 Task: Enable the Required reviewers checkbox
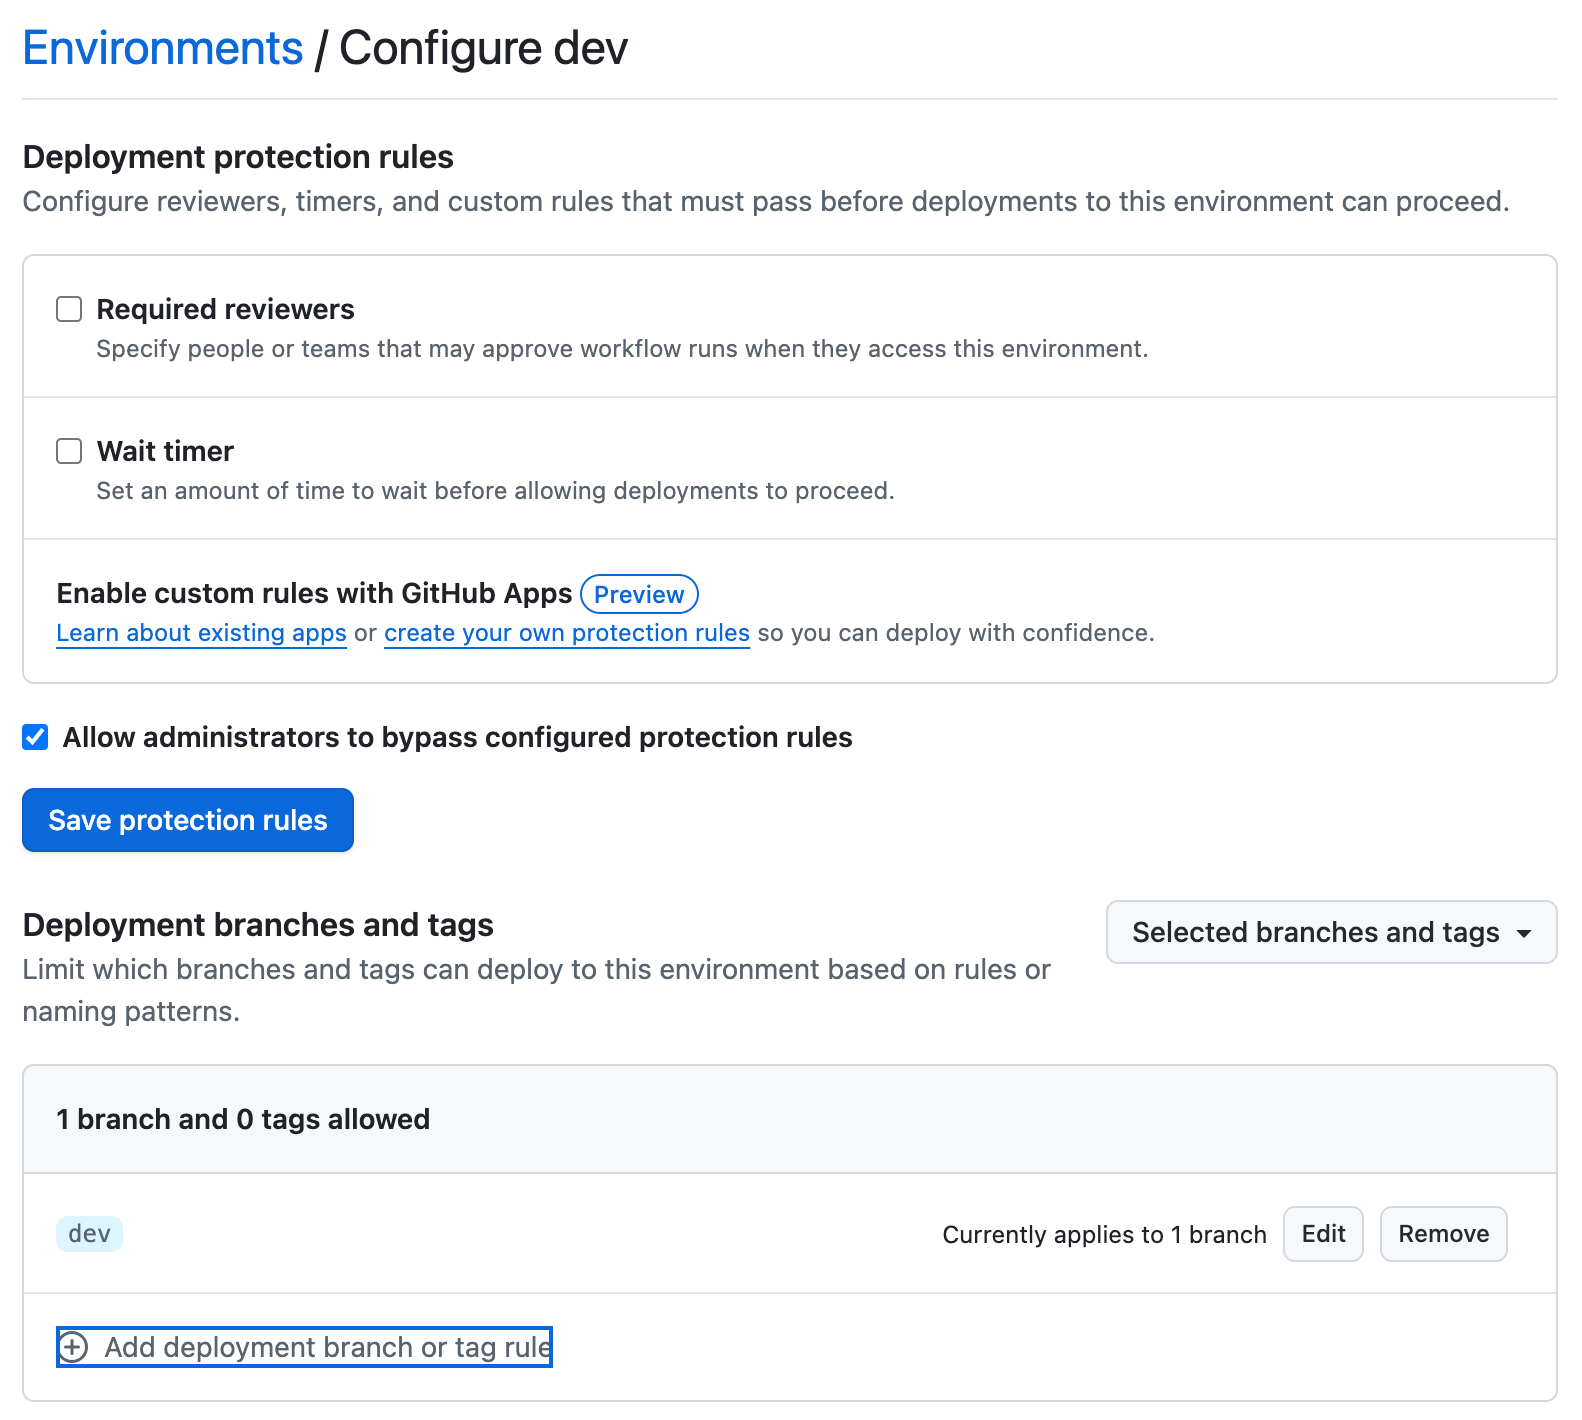69,309
